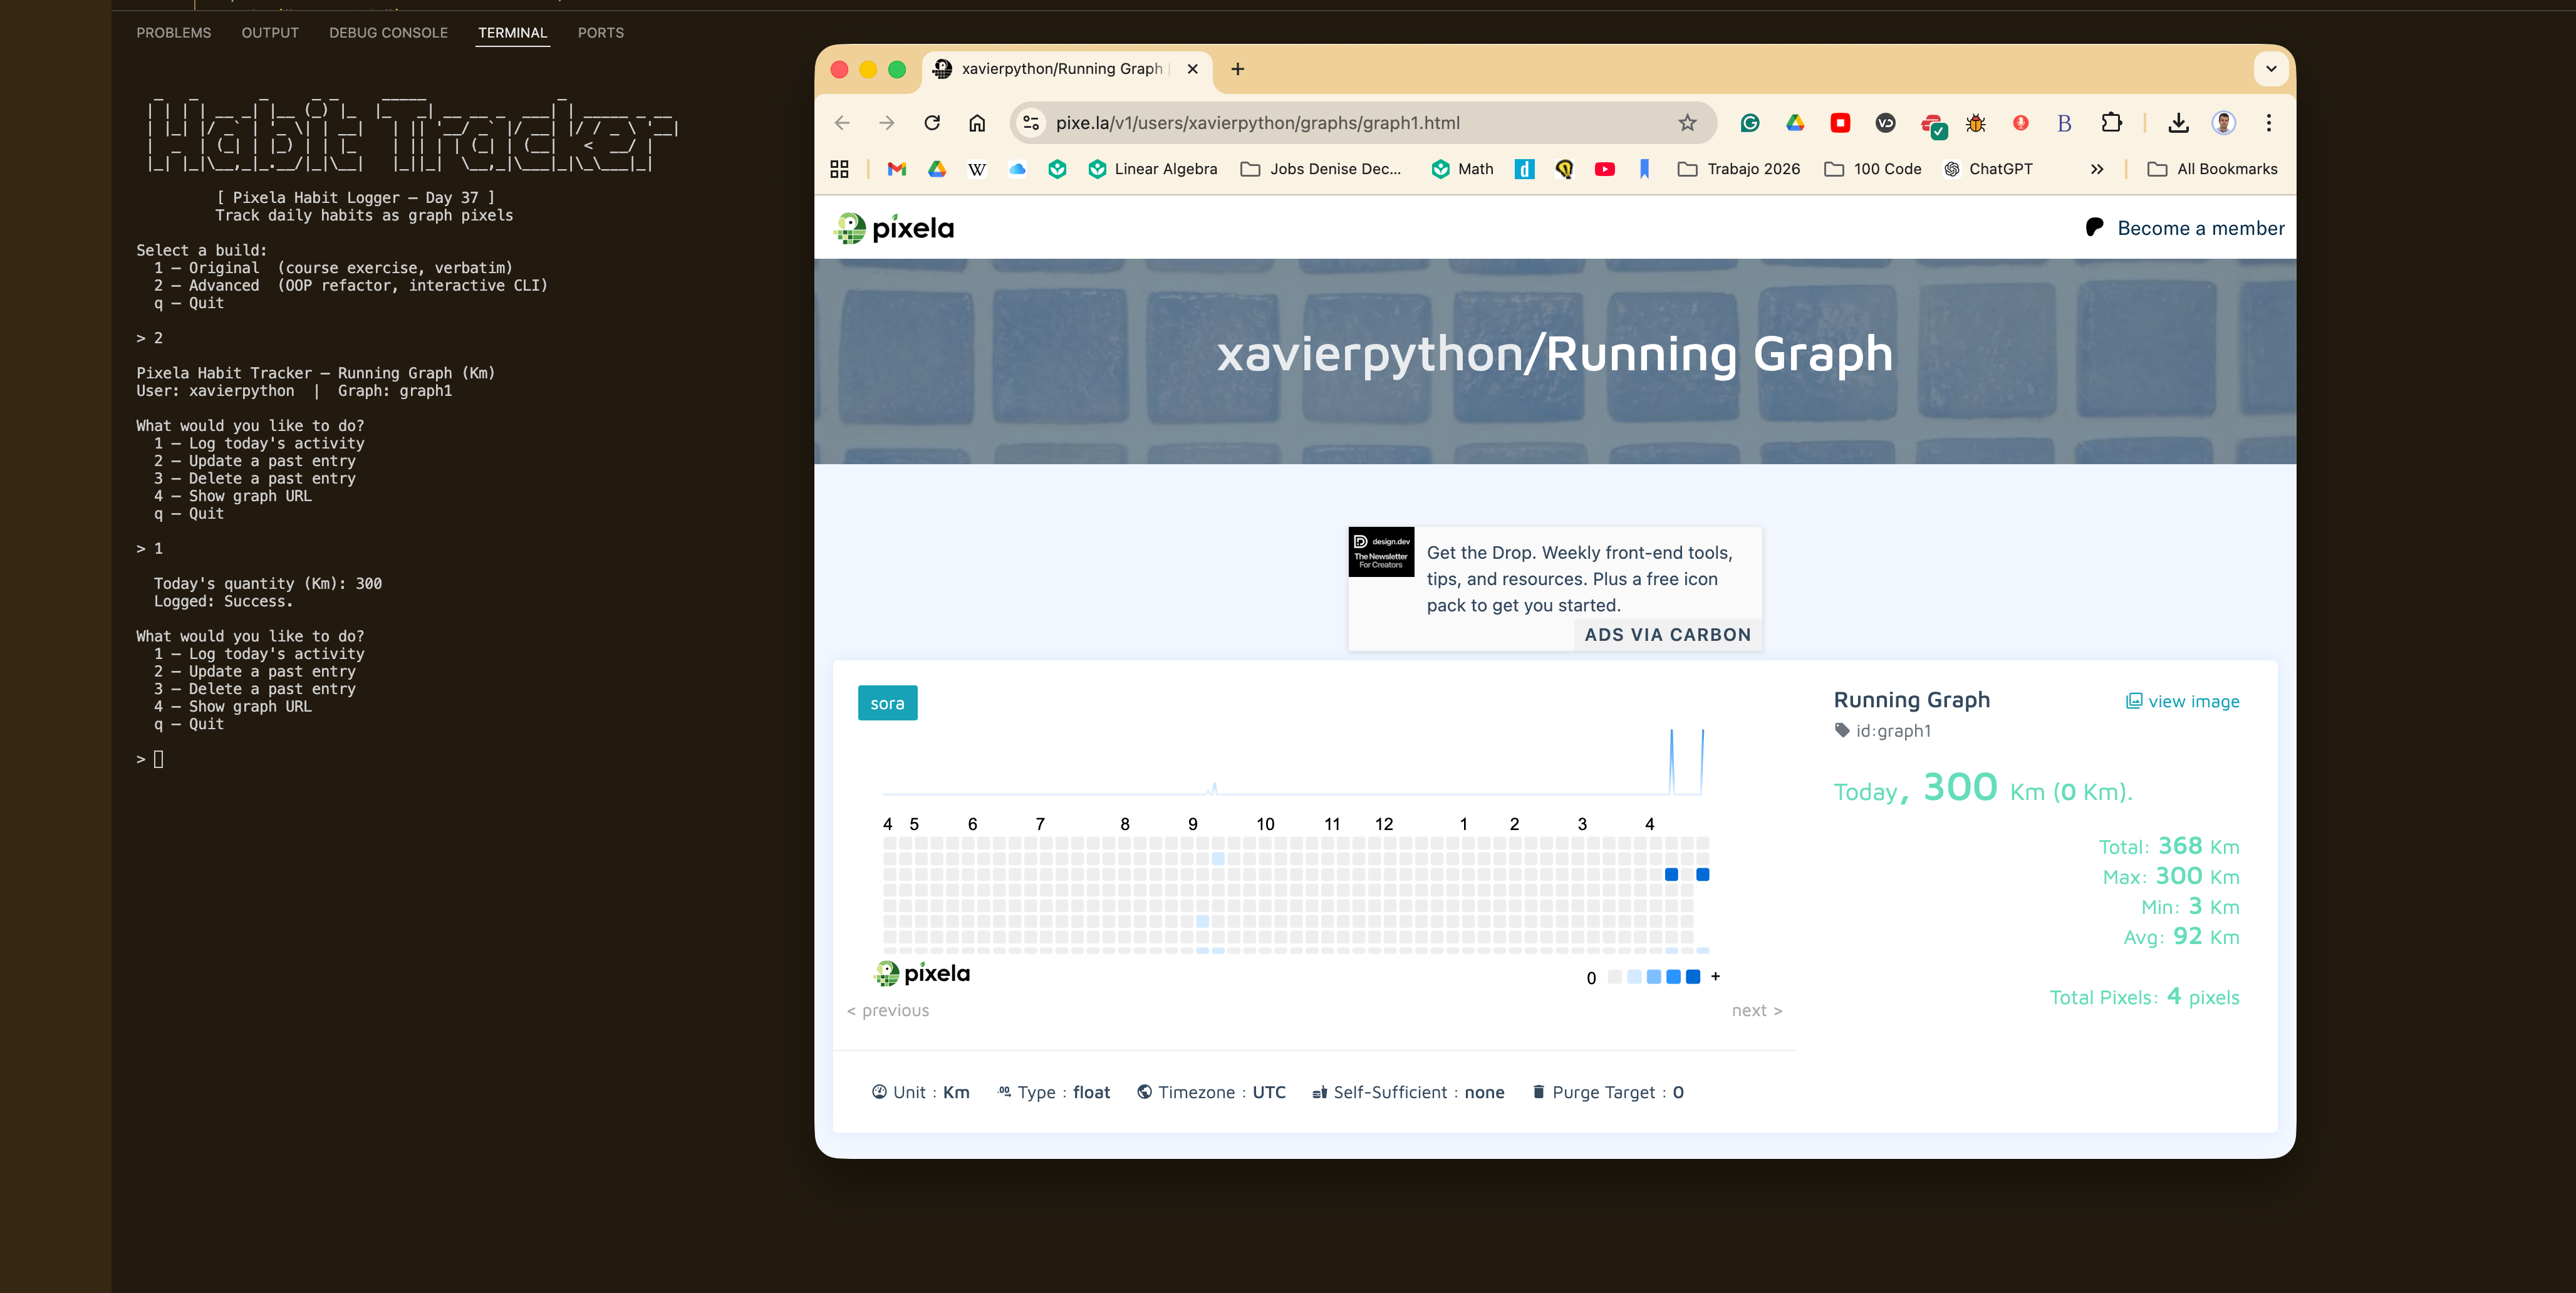Open the tab search dropdown arrow
2576x1293 pixels.
pyautogui.click(x=2271, y=69)
